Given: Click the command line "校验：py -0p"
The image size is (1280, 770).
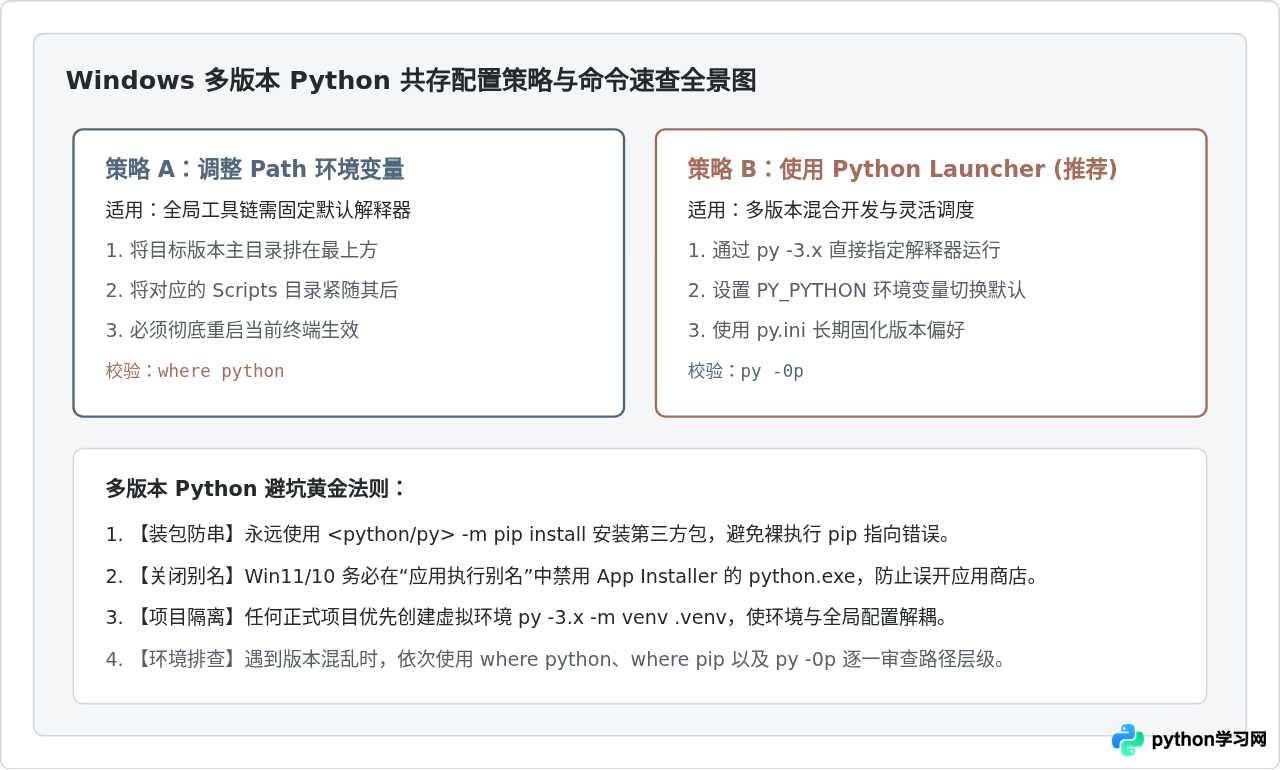Looking at the screenshot, I should click(x=746, y=371).
